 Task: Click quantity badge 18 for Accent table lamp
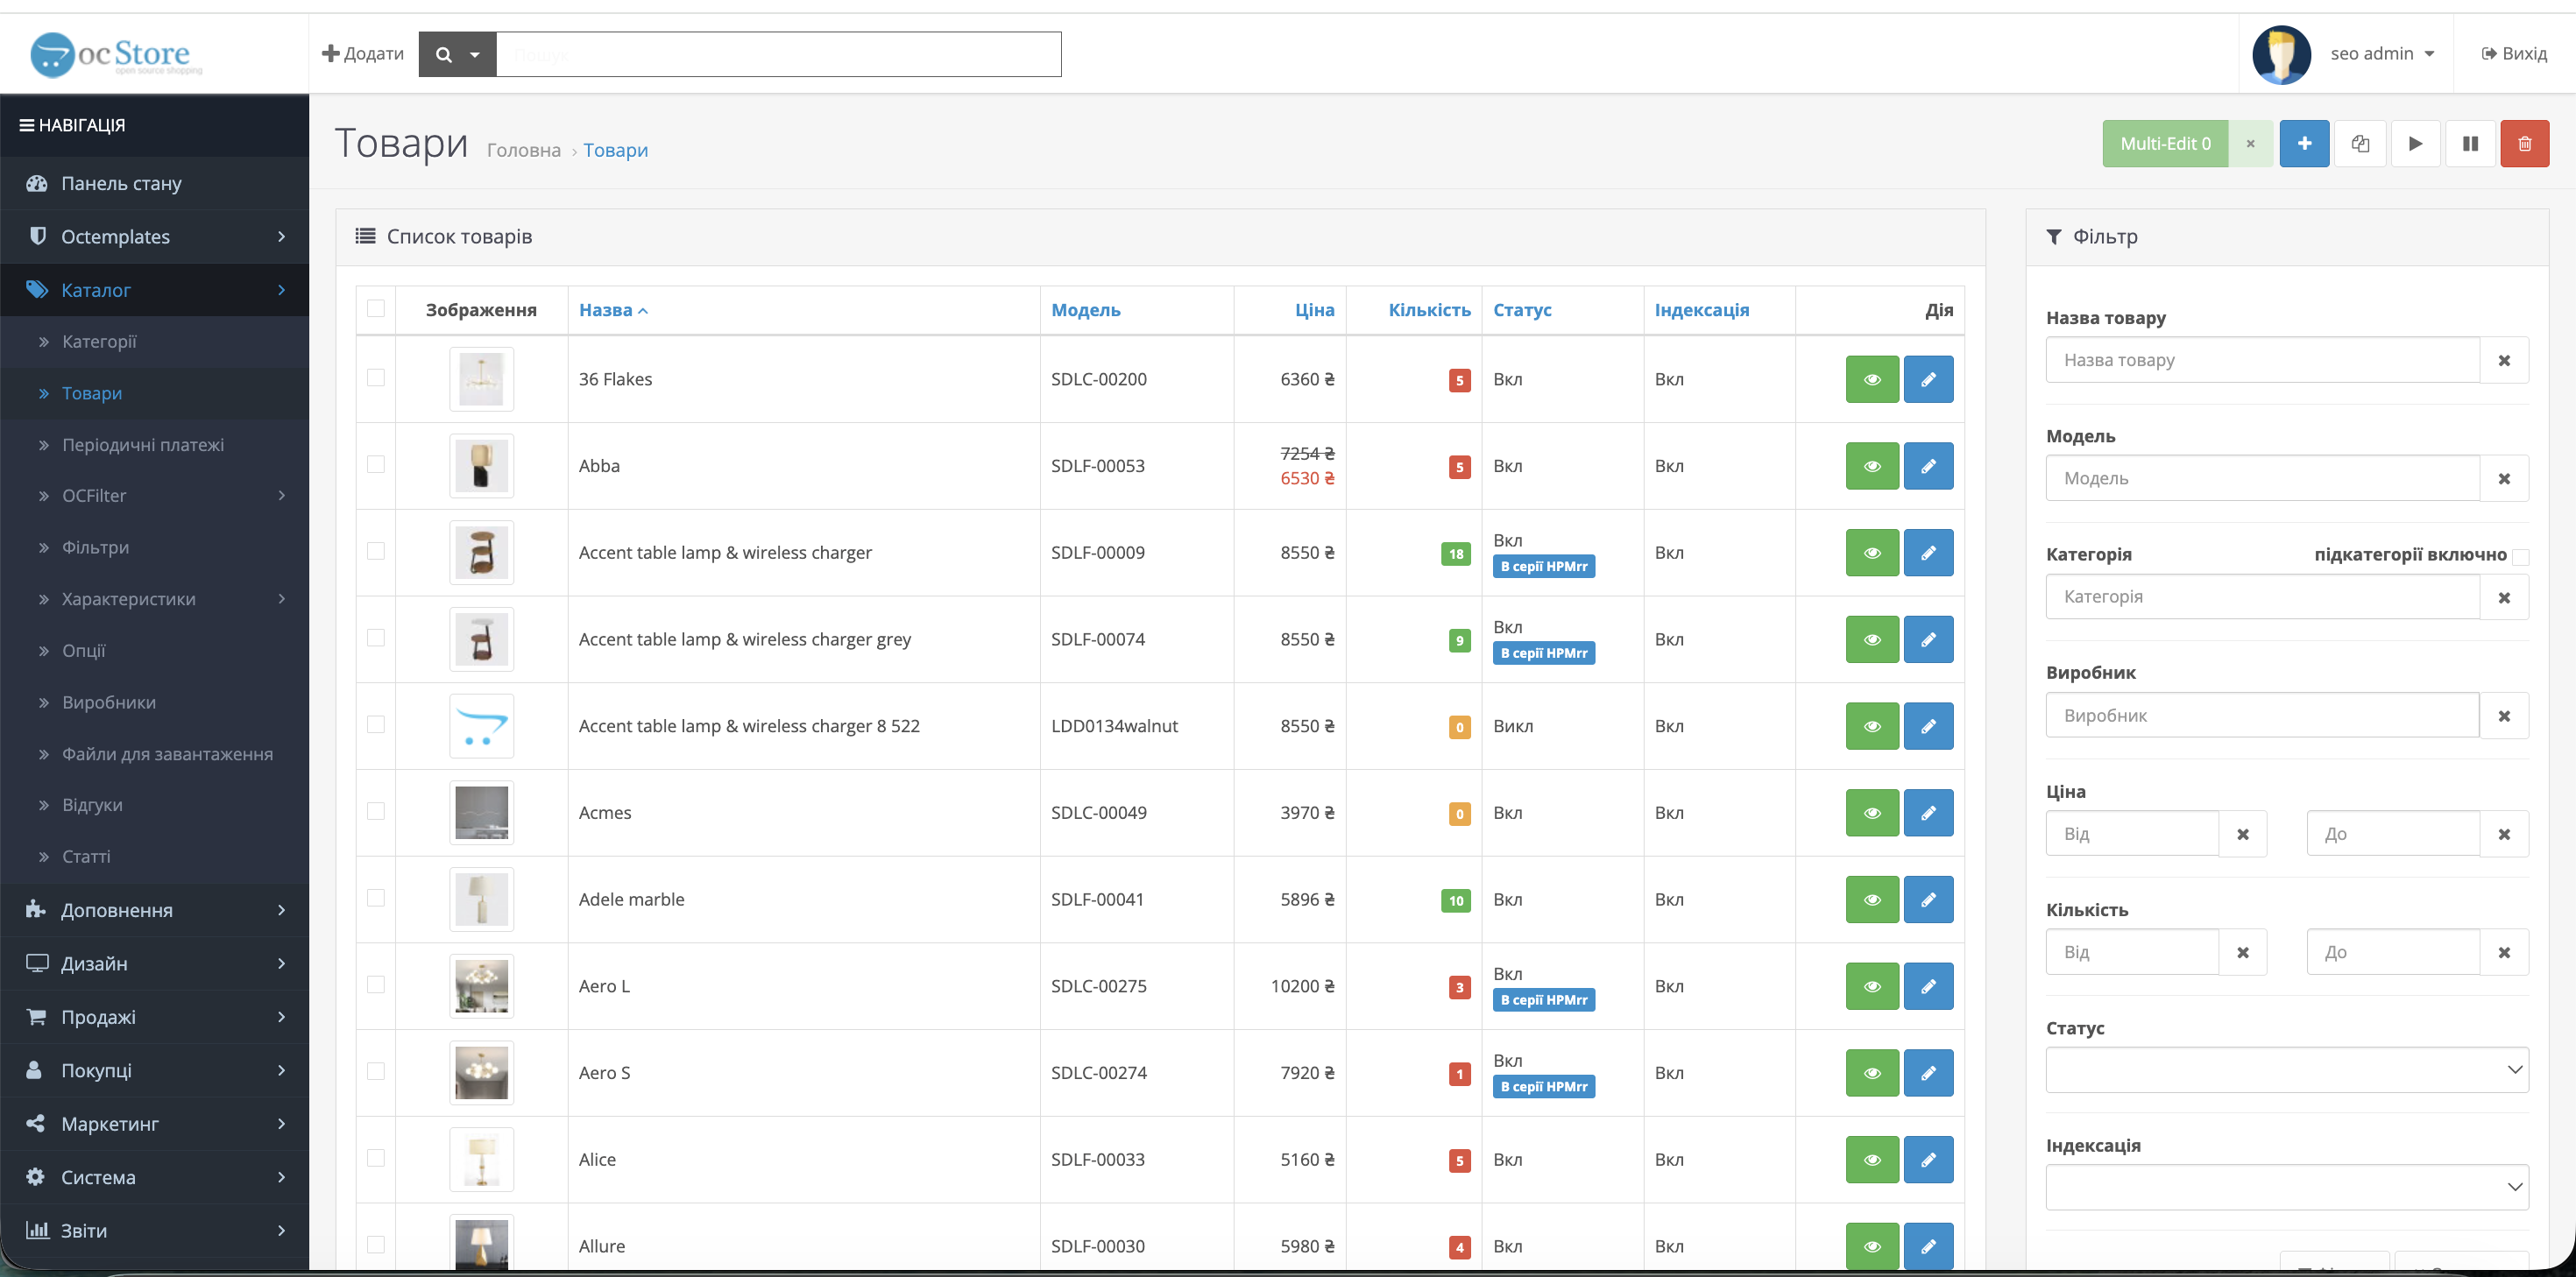click(x=1456, y=554)
